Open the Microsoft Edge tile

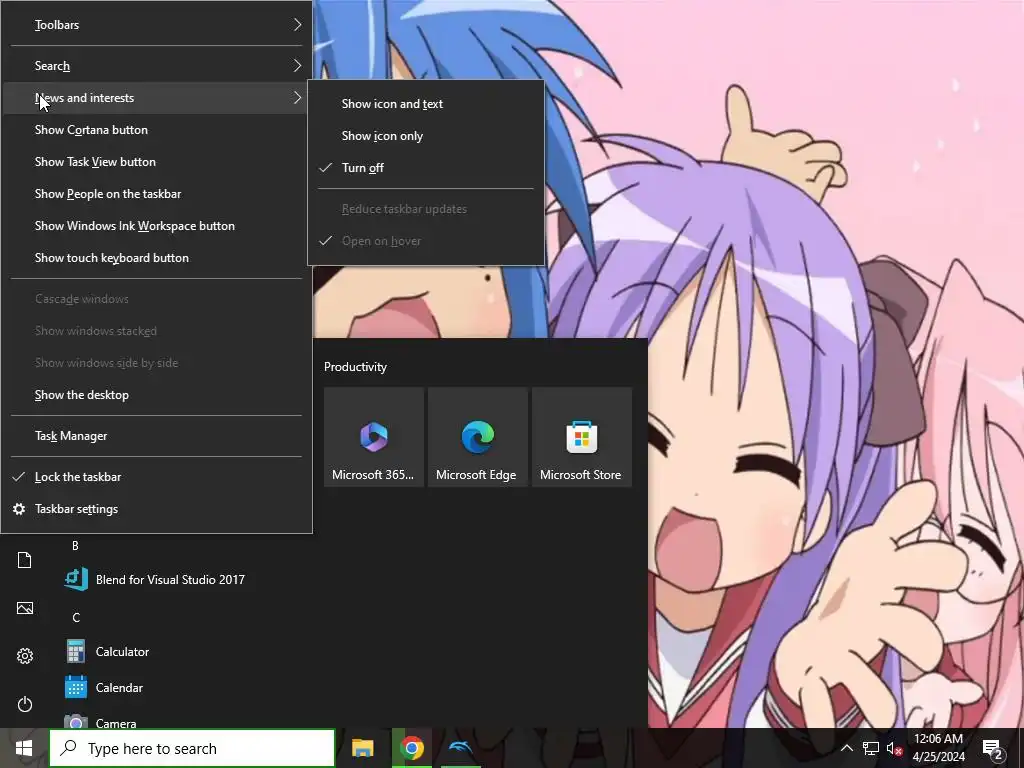tap(477, 437)
